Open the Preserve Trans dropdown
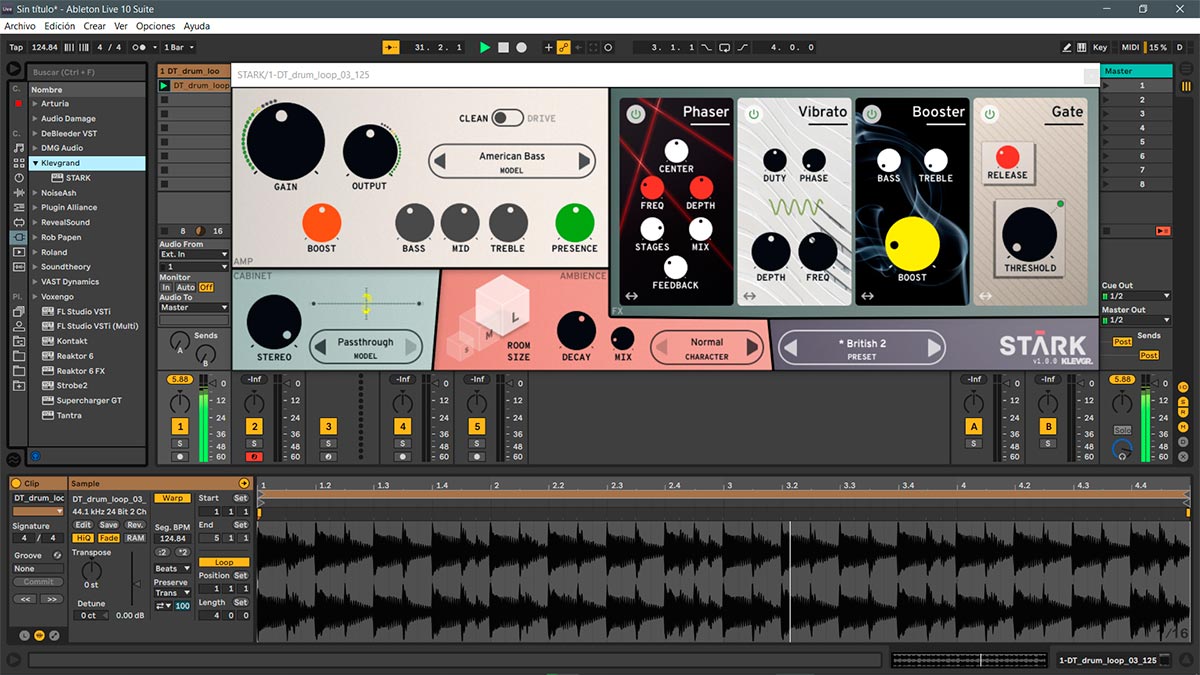 click(171, 593)
